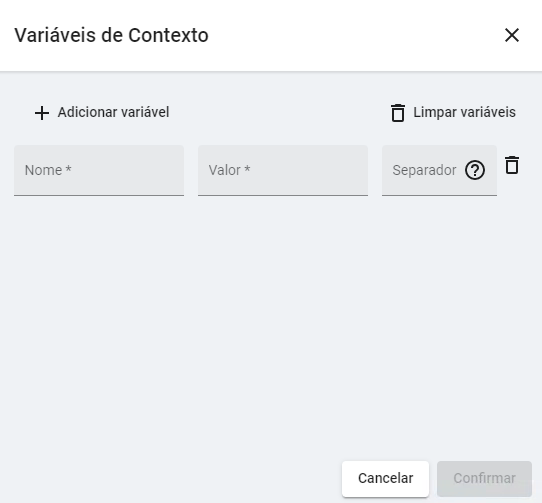Screen dimensions: 542x503
Task: Click the plus icon to add a variable
Action: (x=42, y=113)
